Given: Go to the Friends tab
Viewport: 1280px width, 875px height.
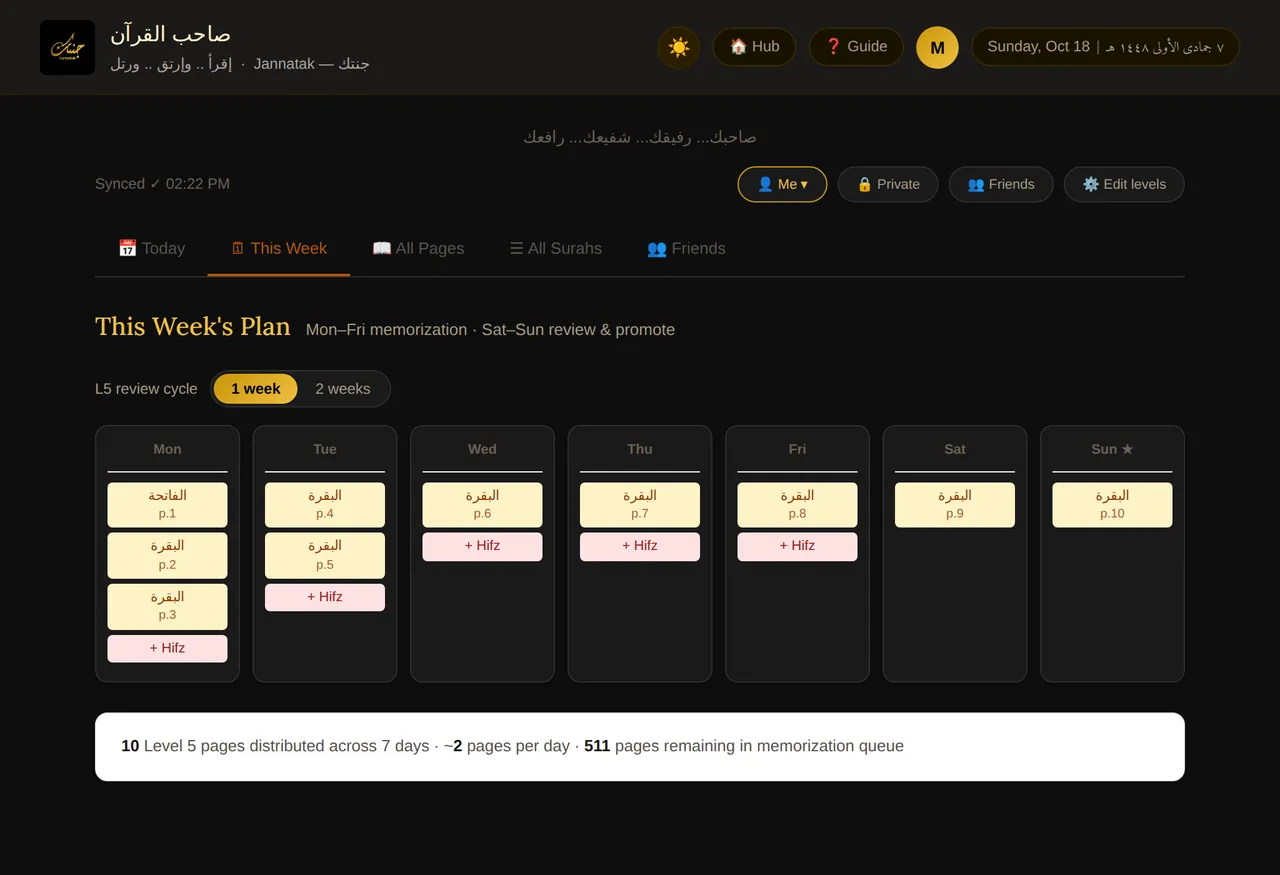Looking at the screenshot, I should click(x=686, y=248).
